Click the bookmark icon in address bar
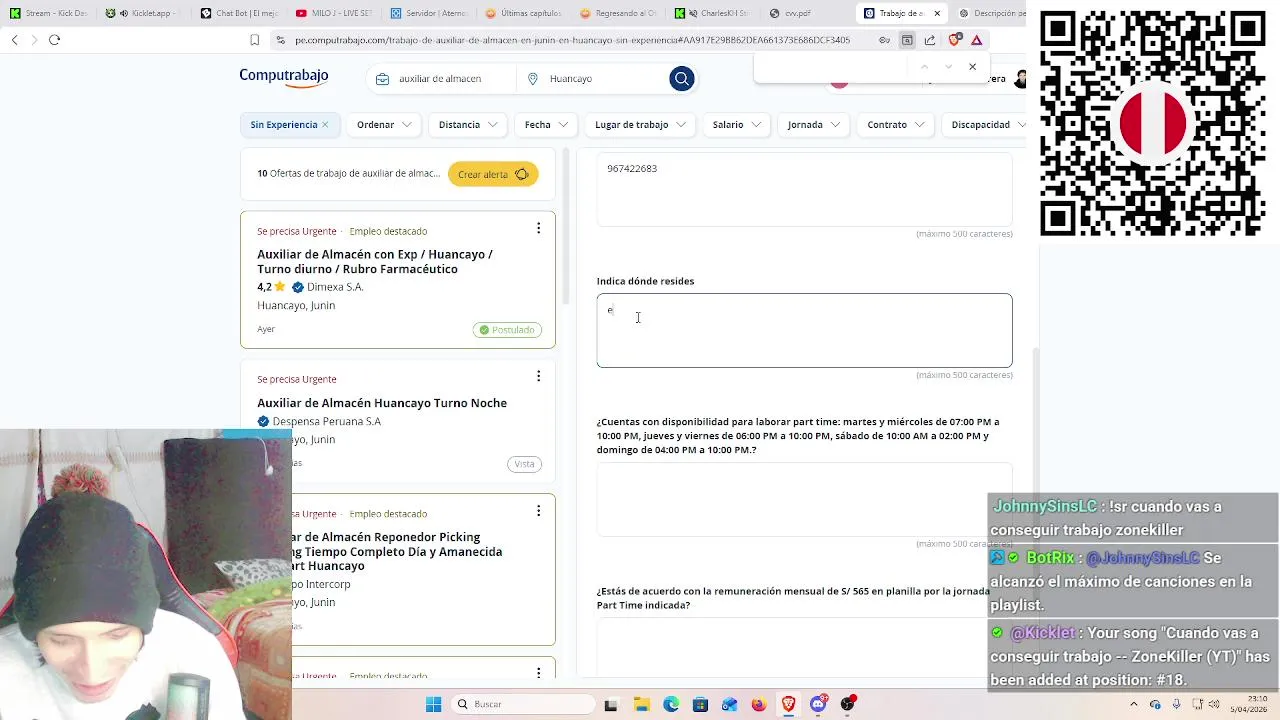Viewport: 1280px width, 720px height. tap(255, 40)
